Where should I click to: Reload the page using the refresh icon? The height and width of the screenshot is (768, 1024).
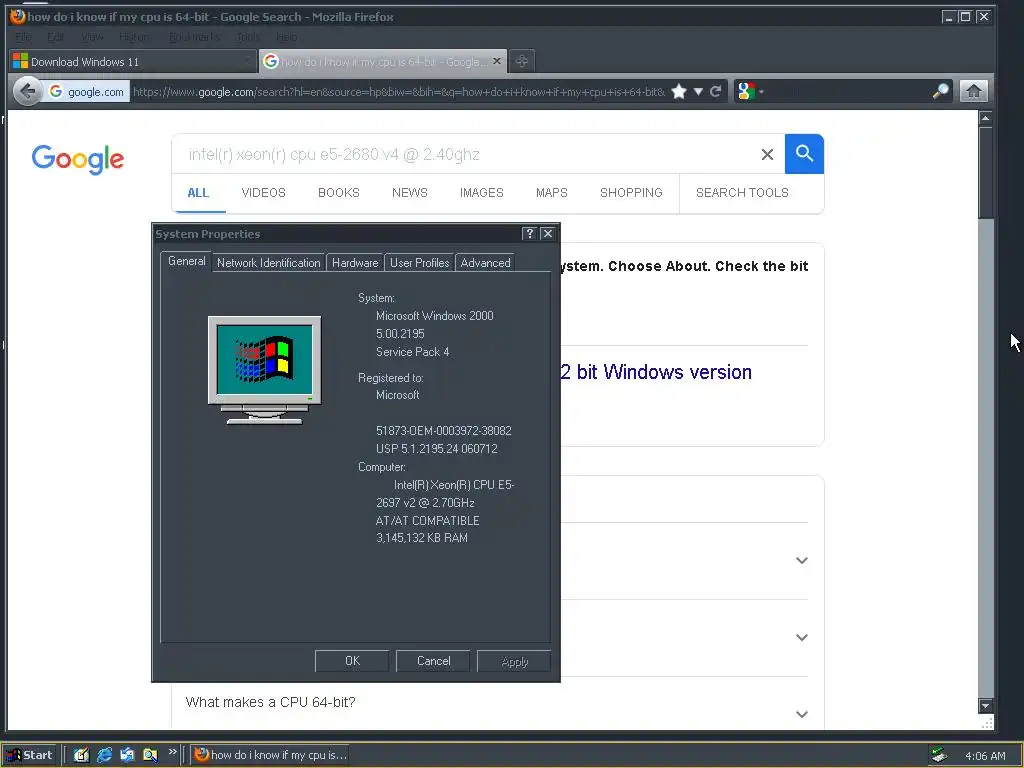(x=716, y=91)
